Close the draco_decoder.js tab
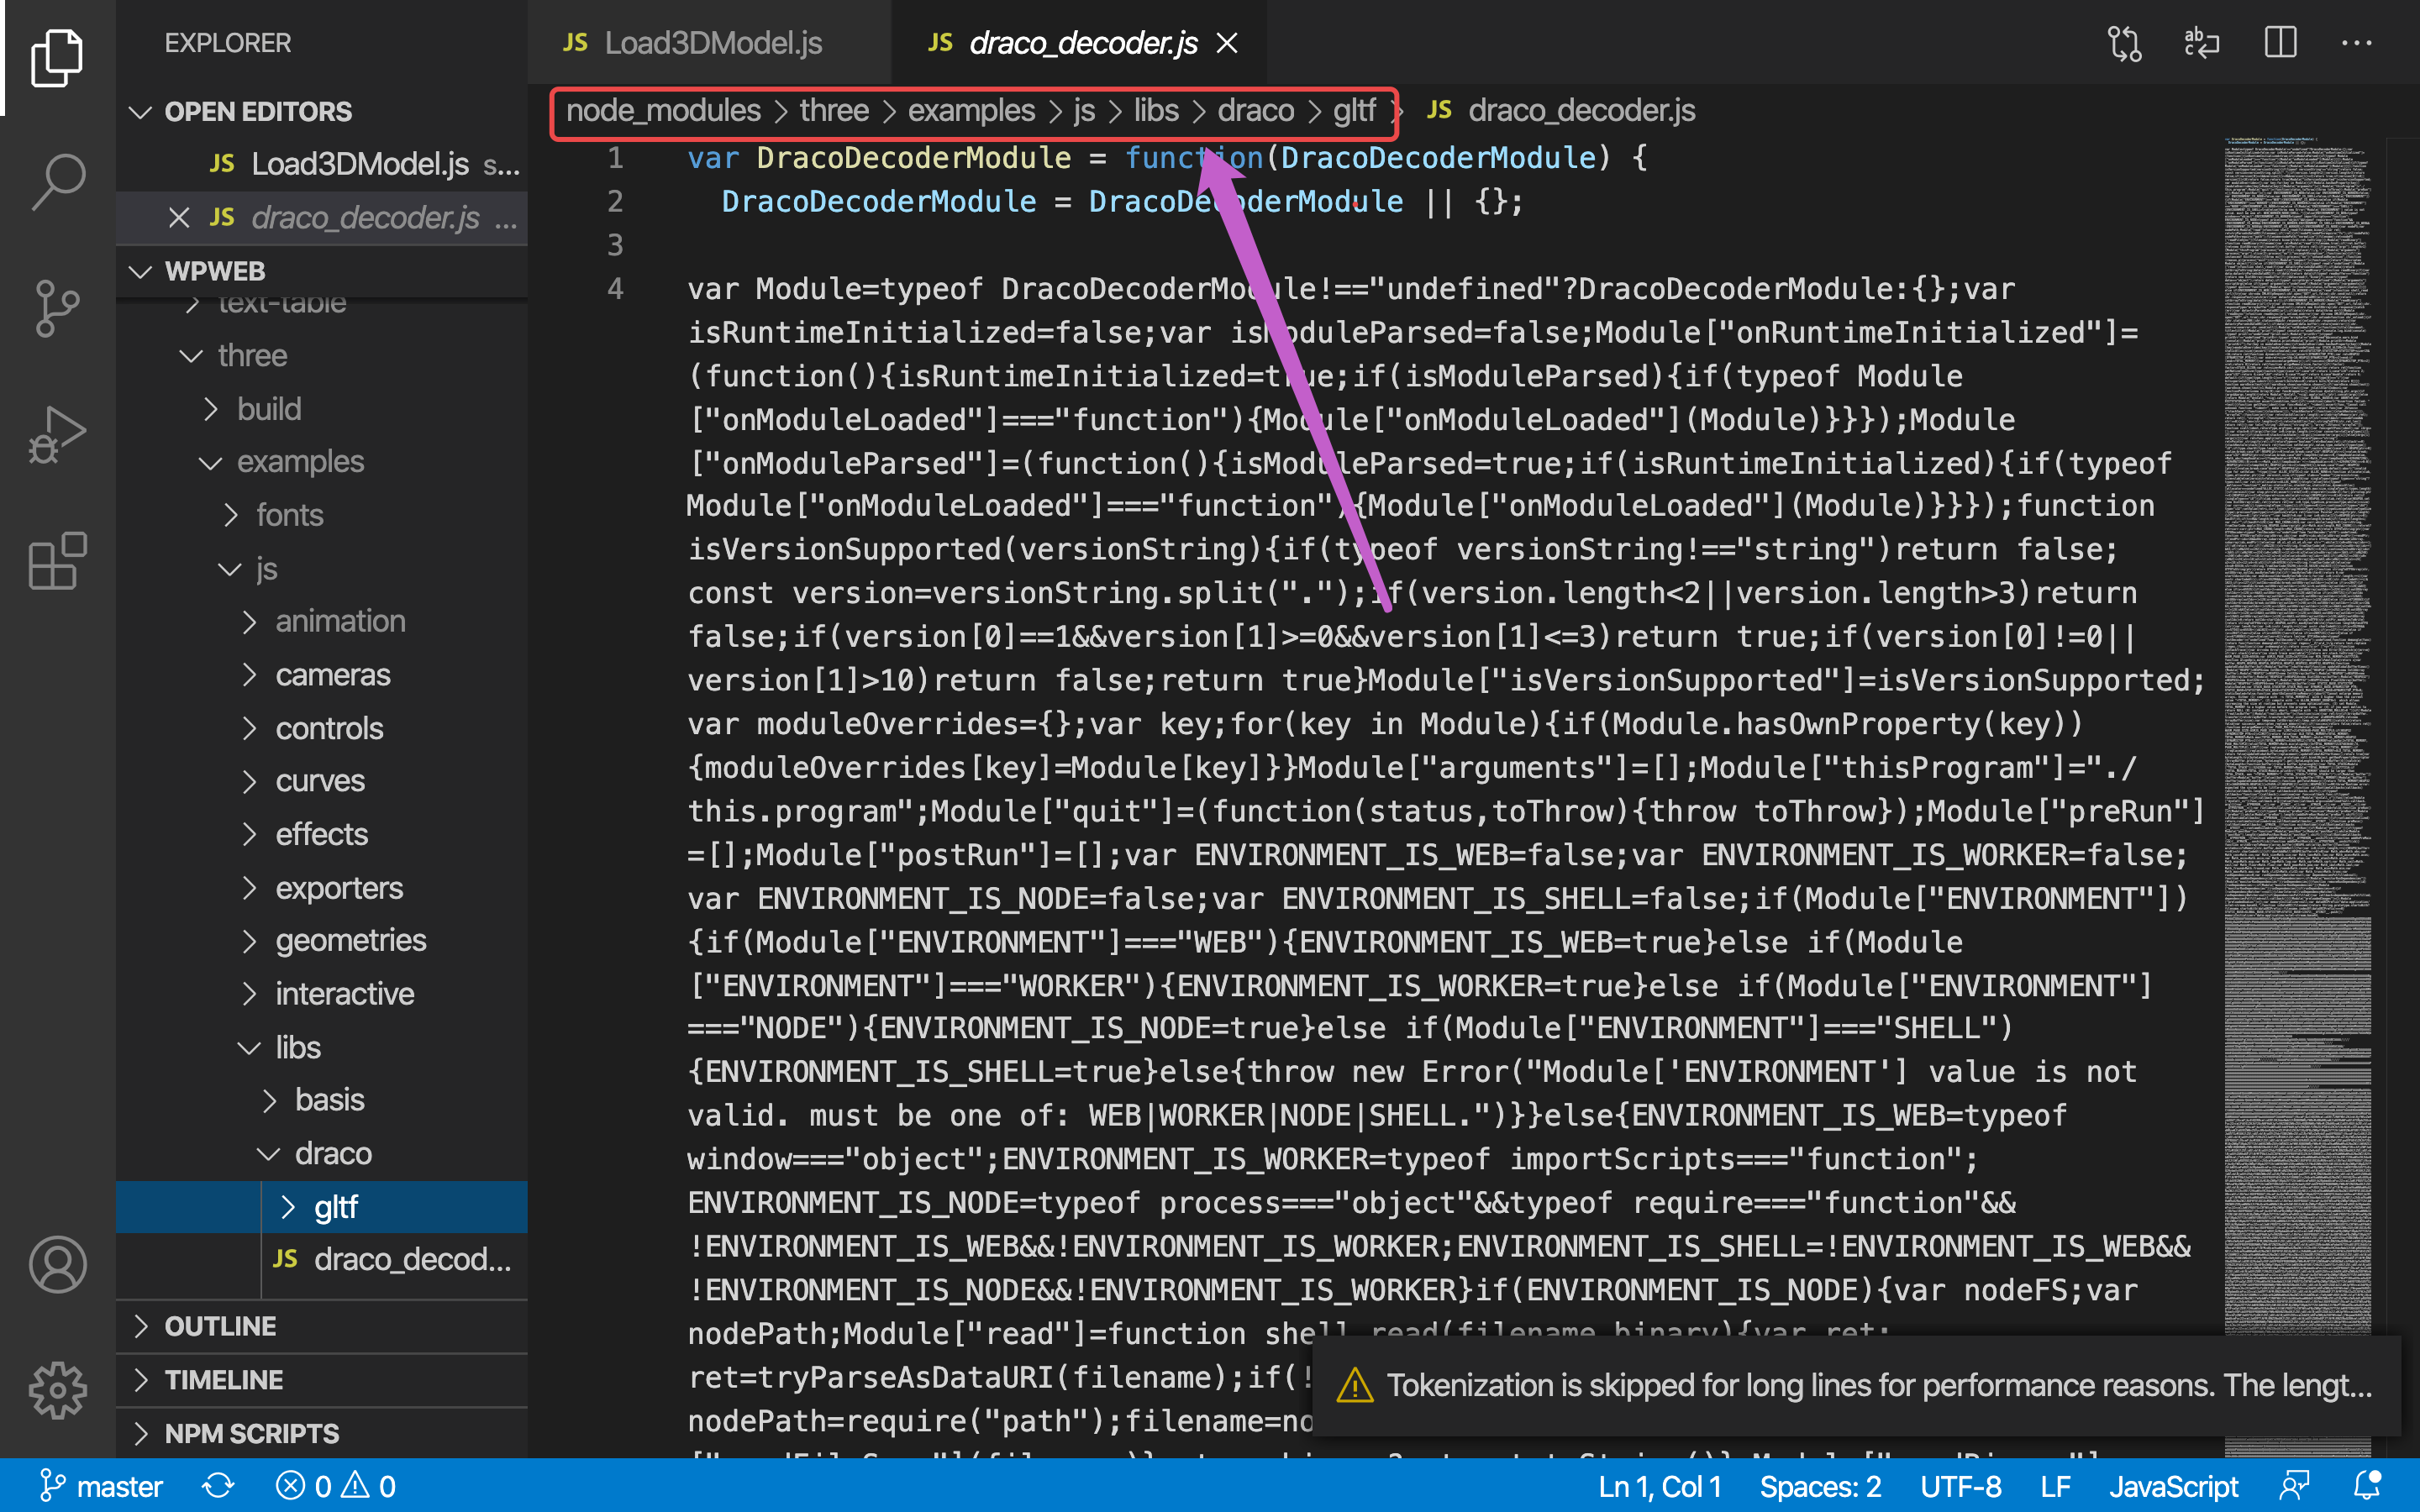This screenshot has width=2420, height=1512. click(1227, 43)
